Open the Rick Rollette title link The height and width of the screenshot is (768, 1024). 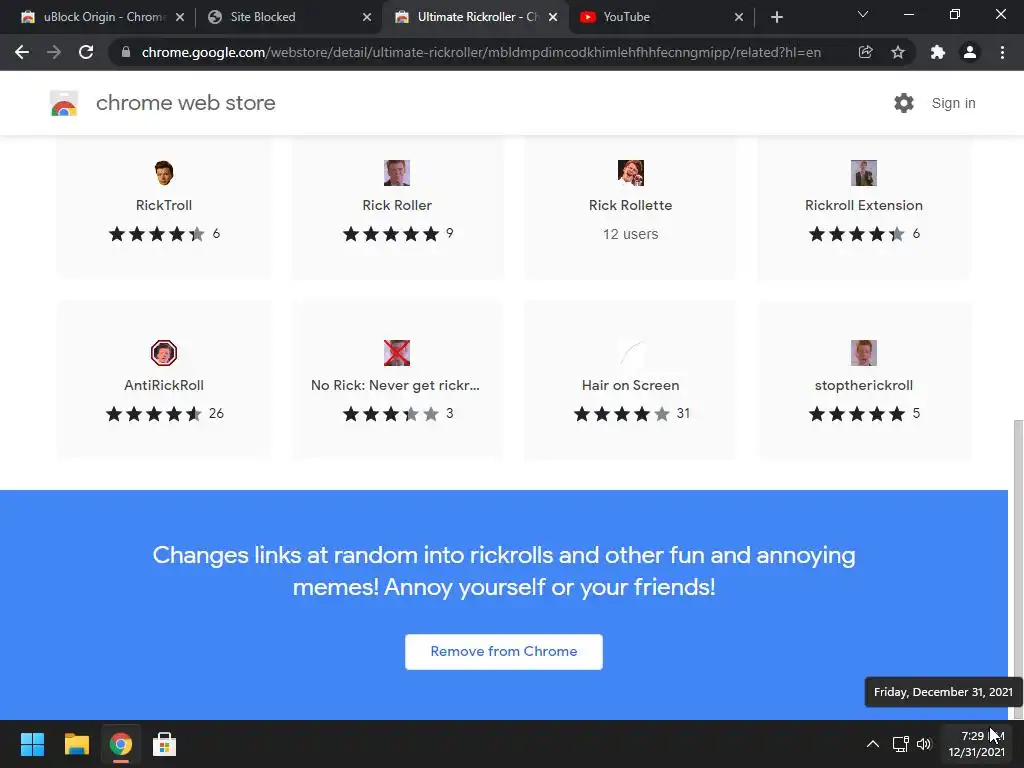tap(630, 205)
